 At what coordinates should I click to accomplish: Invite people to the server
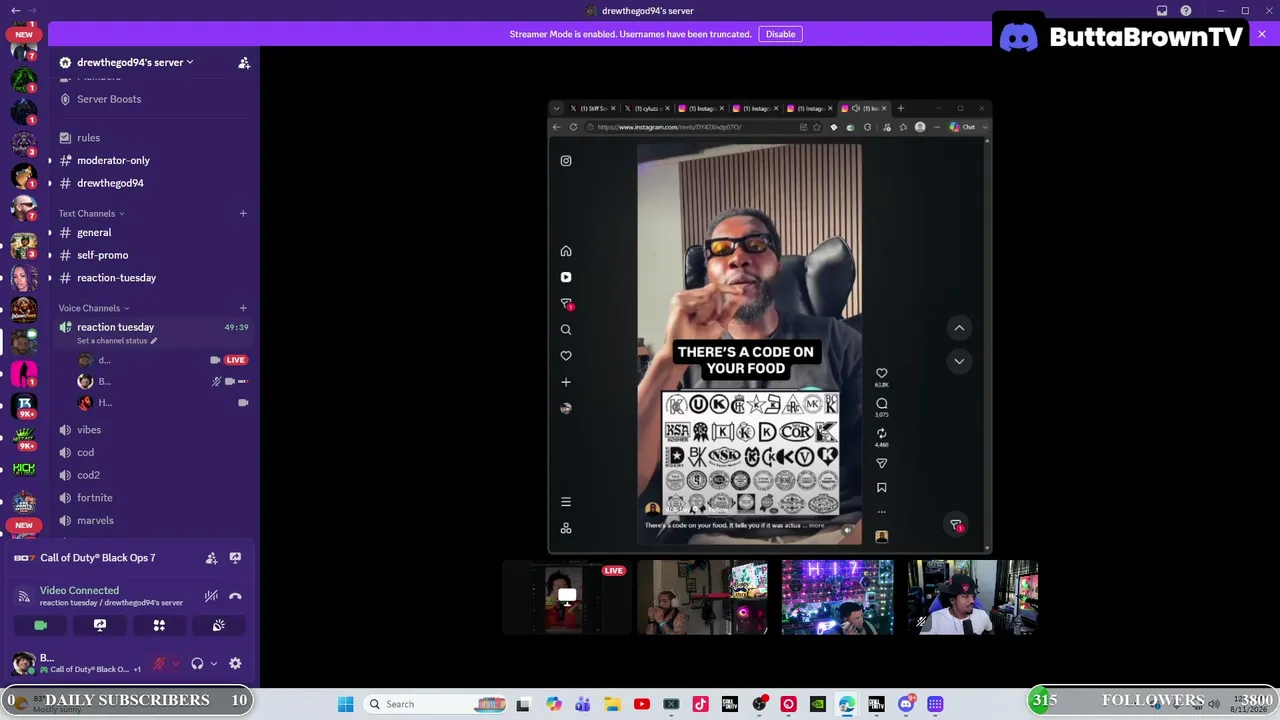(x=243, y=63)
